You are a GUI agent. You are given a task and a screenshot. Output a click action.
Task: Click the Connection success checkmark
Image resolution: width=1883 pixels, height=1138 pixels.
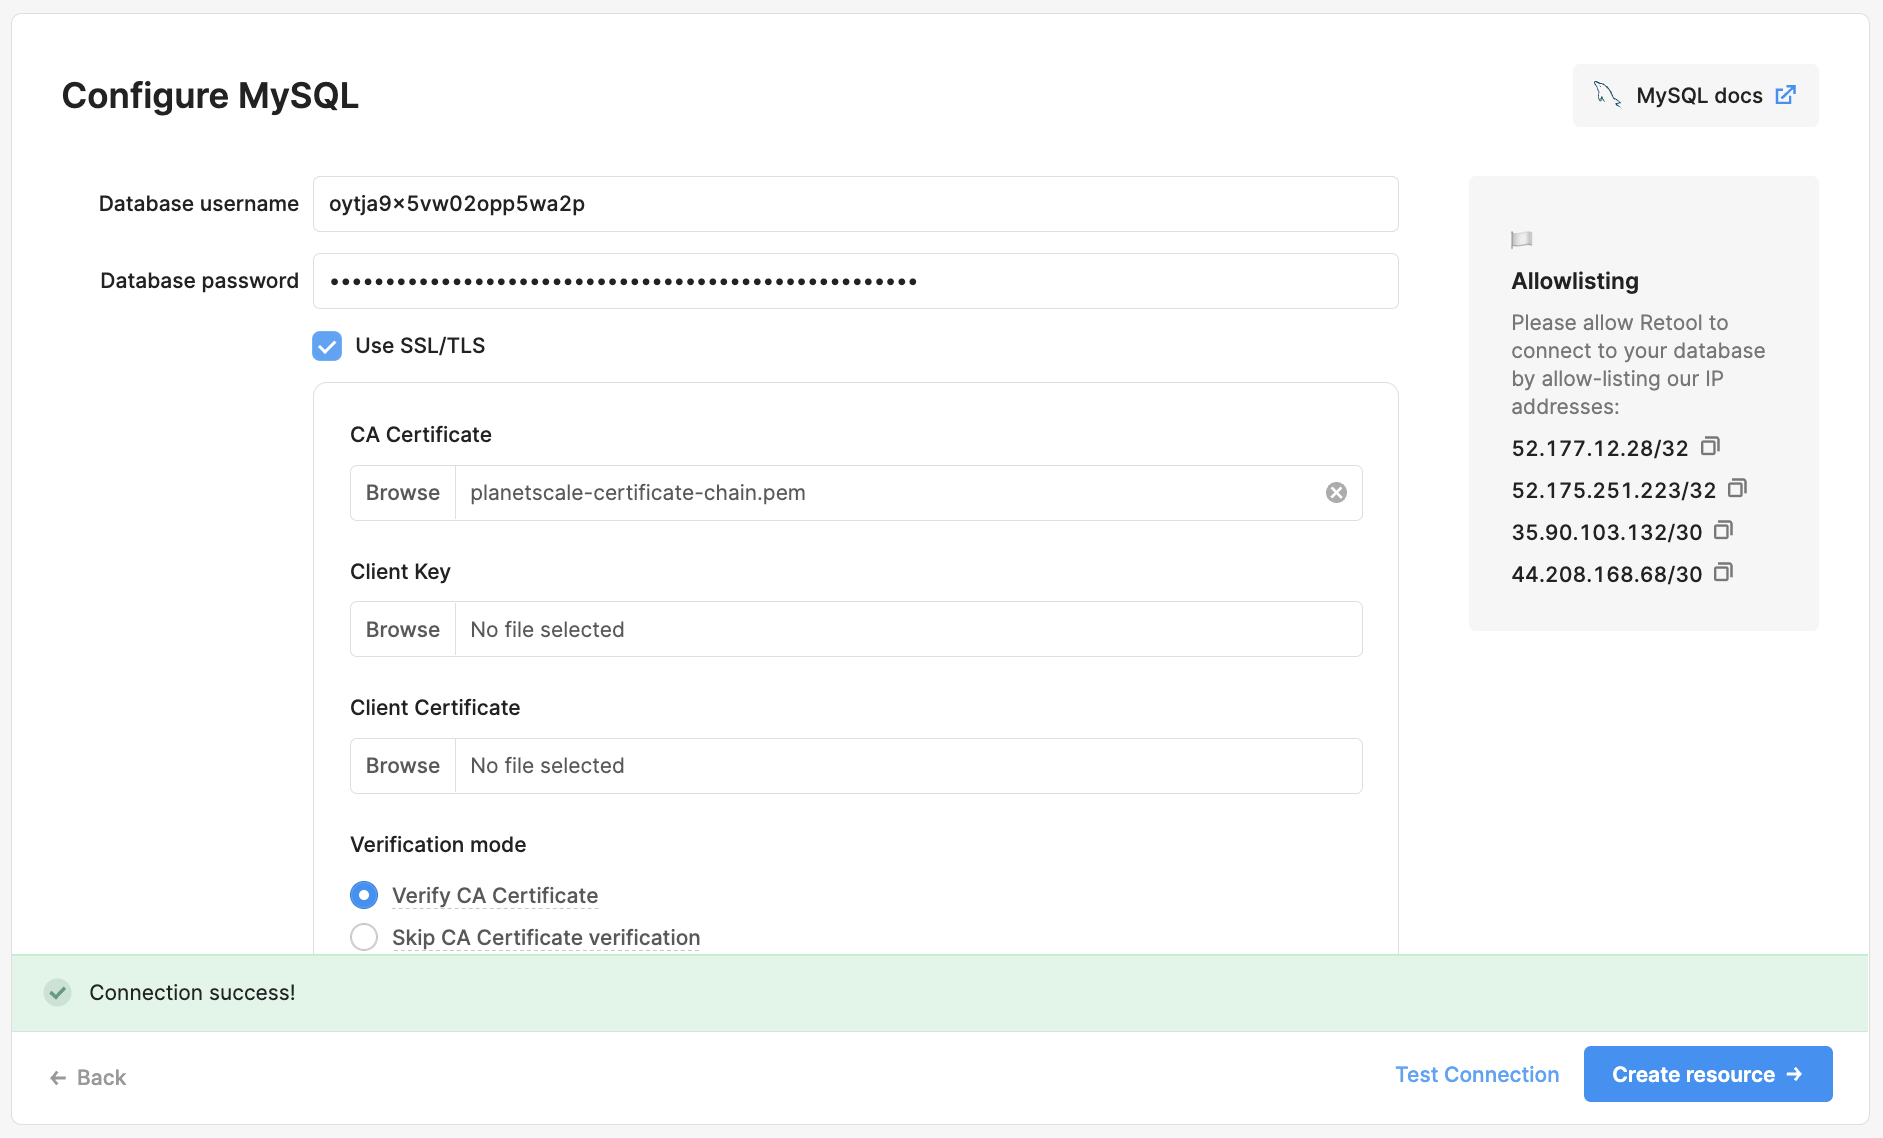pyautogui.click(x=58, y=992)
